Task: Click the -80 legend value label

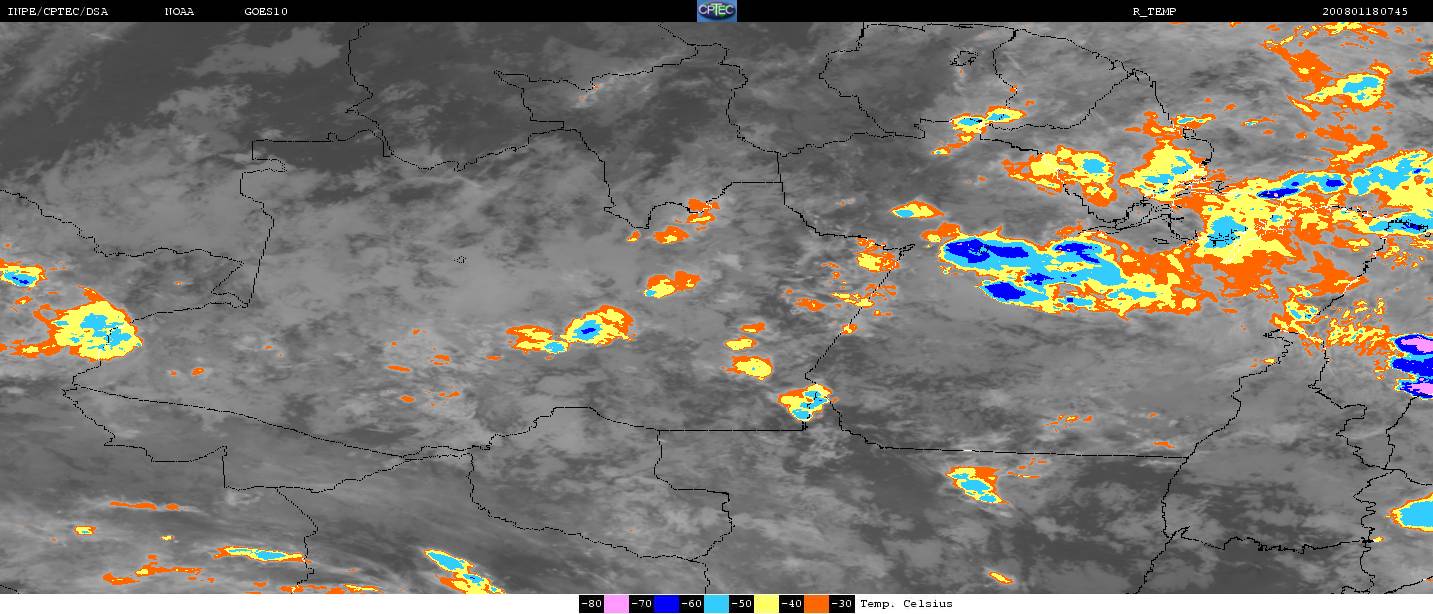Action: [x=591, y=603]
